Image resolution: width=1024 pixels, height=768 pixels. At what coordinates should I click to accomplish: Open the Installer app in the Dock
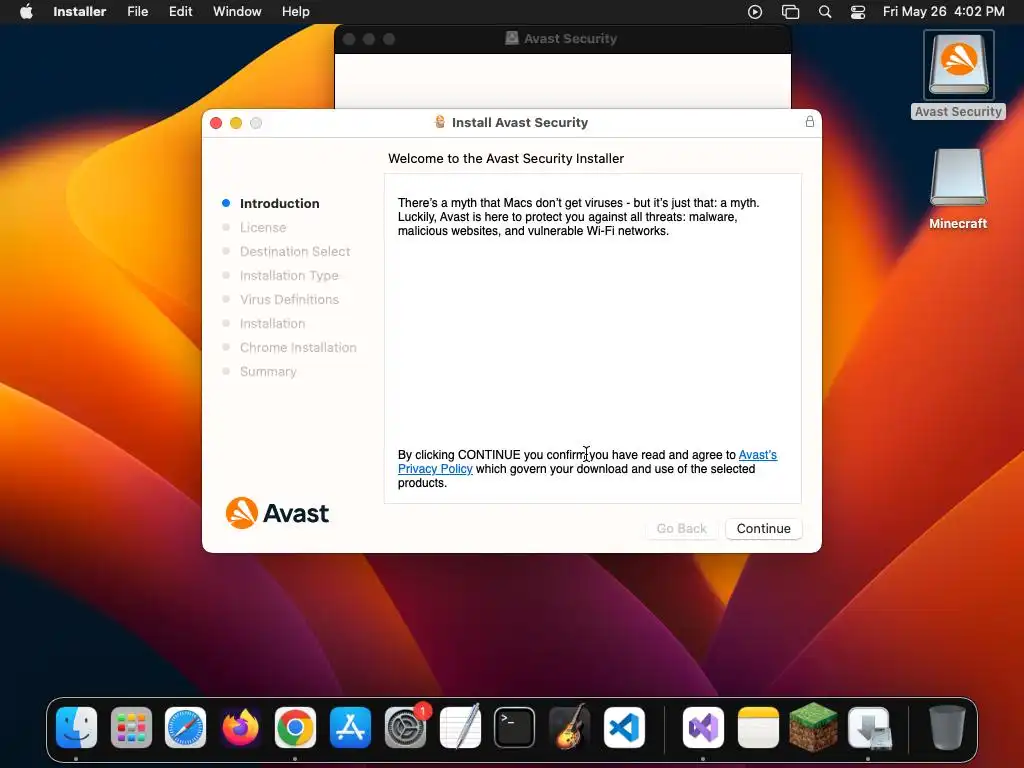[869, 728]
